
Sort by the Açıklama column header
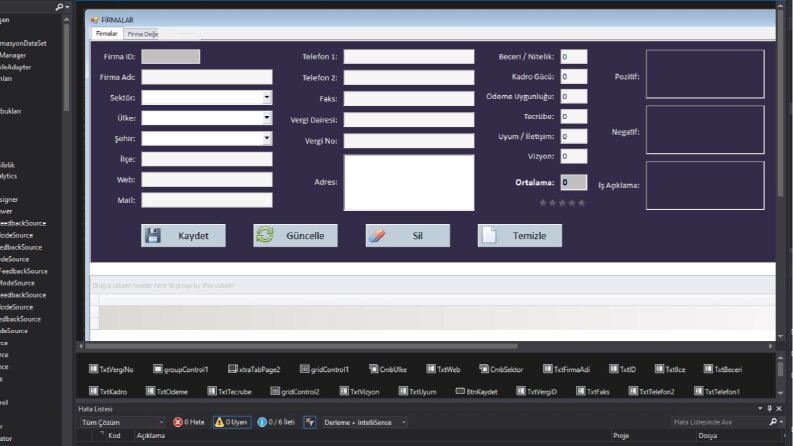point(151,435)
